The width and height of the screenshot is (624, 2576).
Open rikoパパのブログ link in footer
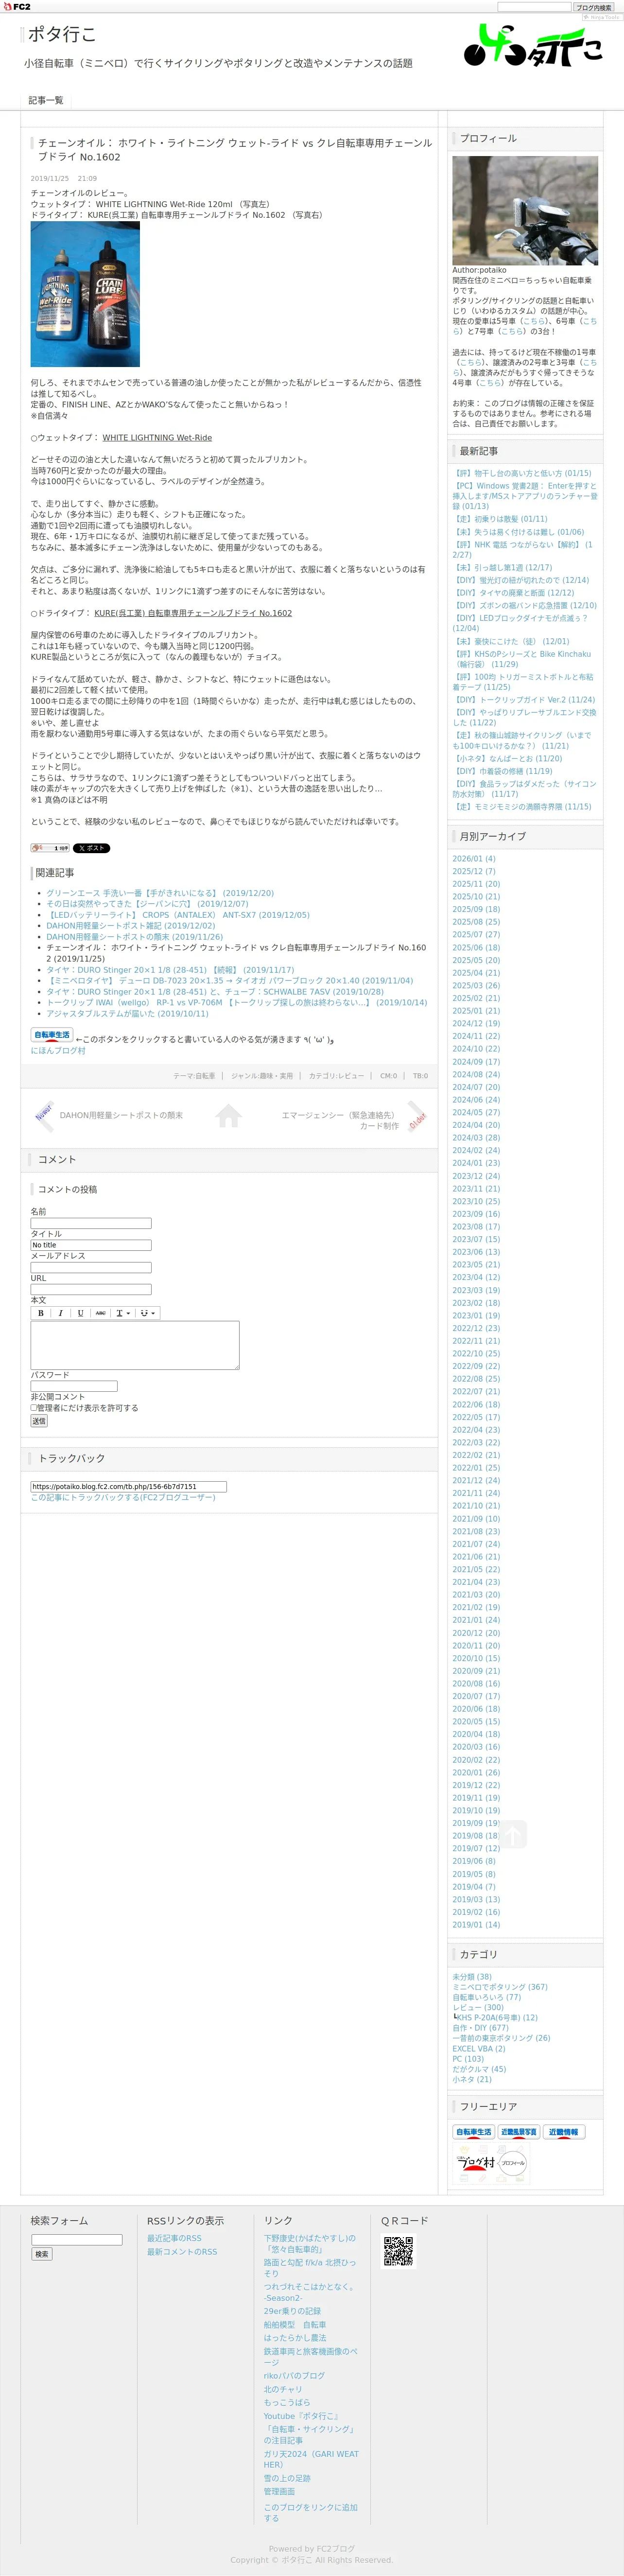(294, 2375)
